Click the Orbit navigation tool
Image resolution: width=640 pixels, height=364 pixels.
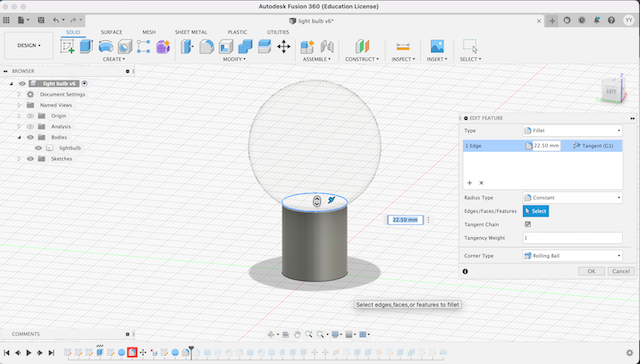coord(271,335)
